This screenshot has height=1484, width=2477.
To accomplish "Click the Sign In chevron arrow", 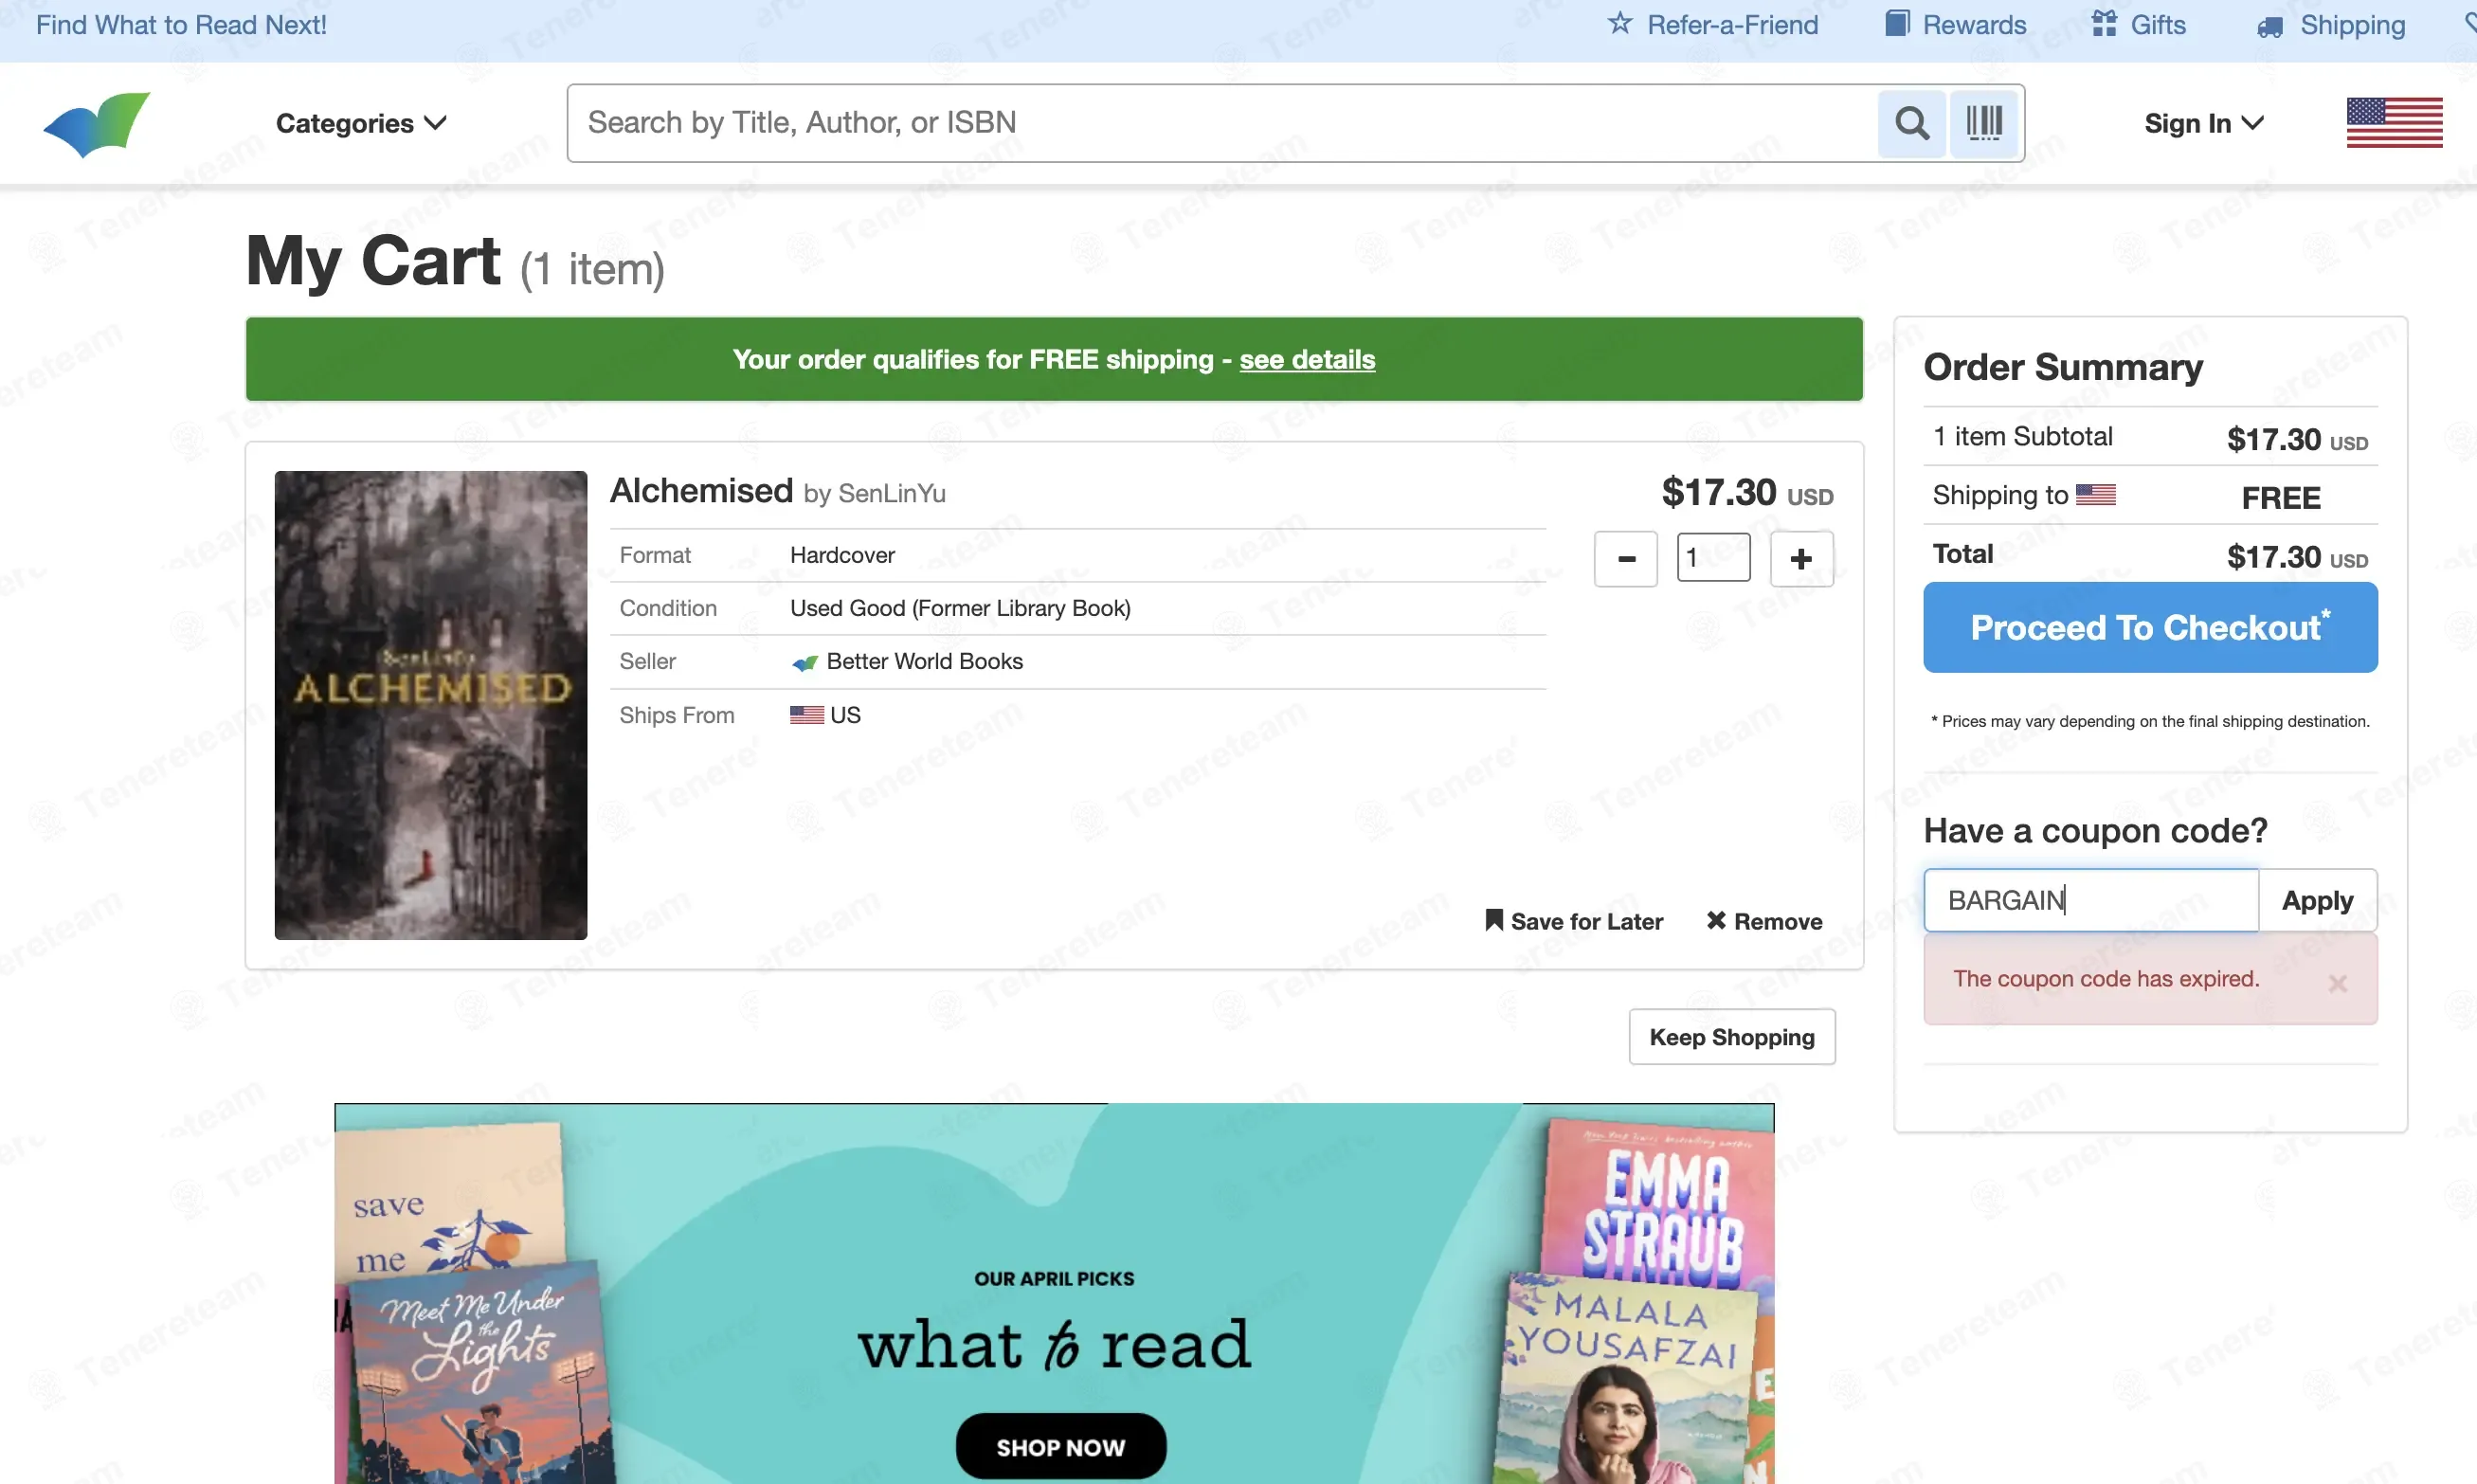I will coord(2252,123).
